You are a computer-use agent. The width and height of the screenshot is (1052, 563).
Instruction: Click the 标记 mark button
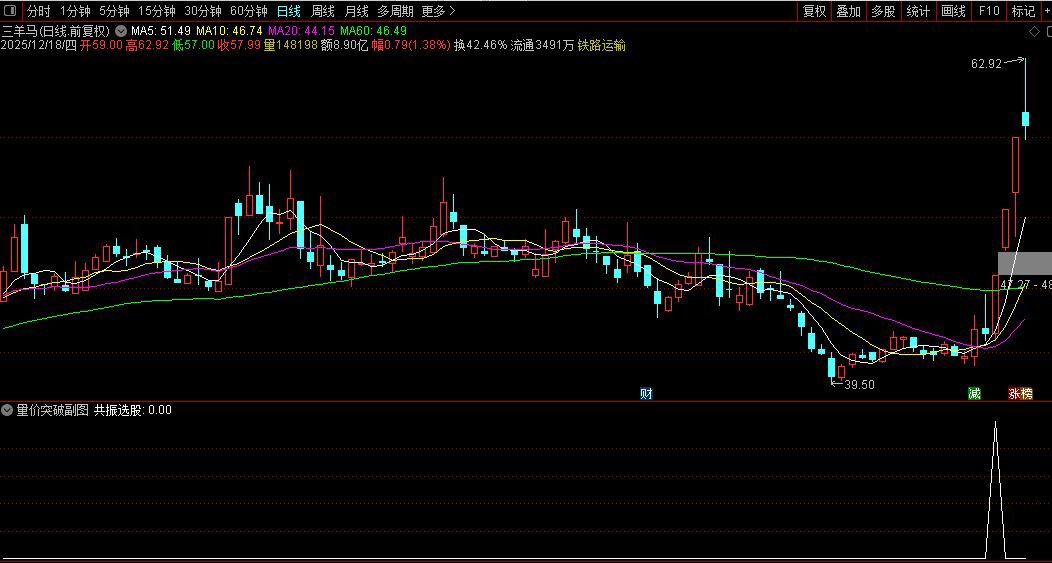pos(1023,11)
